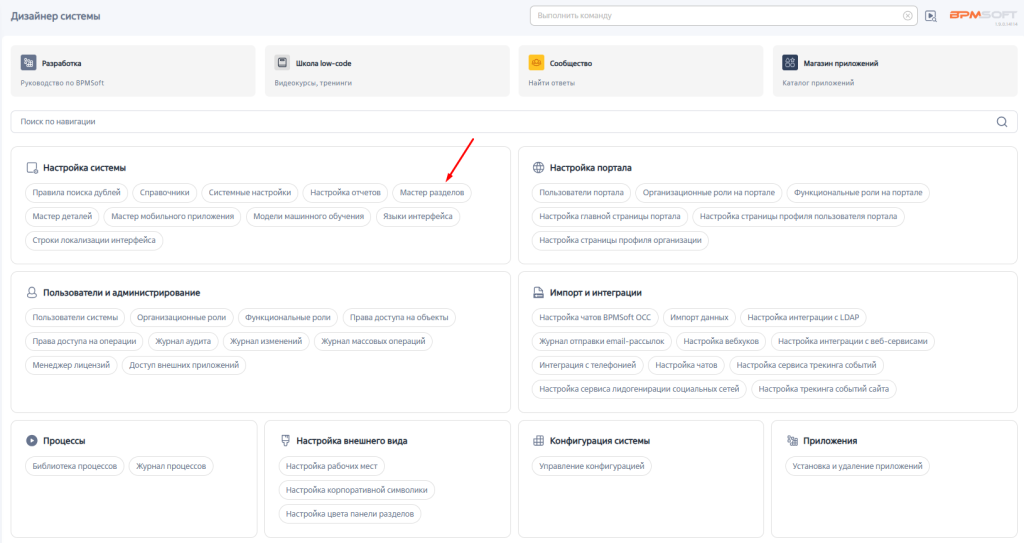
Task: Go to Системные настройки
Action: [250, 192]
